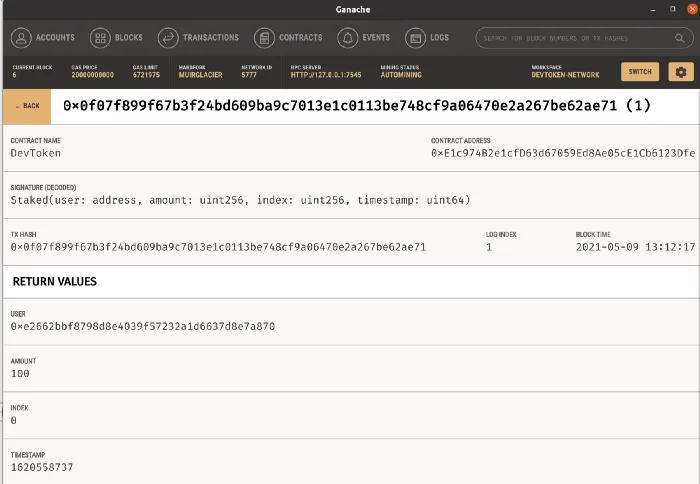Image resolution: width=700 pixels, height=484 pixels.
Task: Open settings with the gear icon
Action: click(681, 72)
